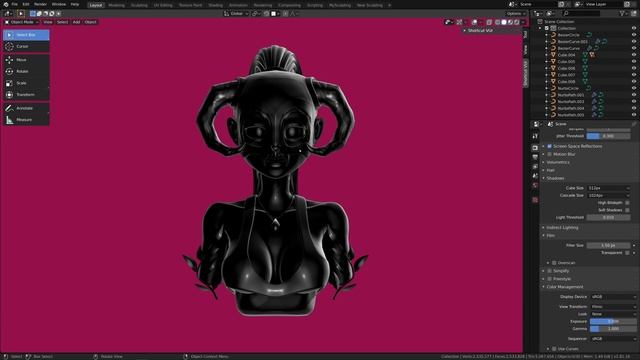Switch to solid viewport shading
640x360 pixels.
[504, 22]
